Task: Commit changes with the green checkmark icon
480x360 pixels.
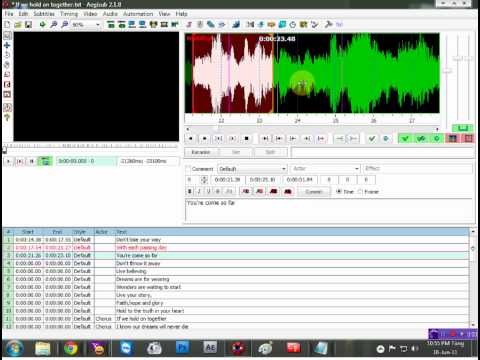Action: 372,138
